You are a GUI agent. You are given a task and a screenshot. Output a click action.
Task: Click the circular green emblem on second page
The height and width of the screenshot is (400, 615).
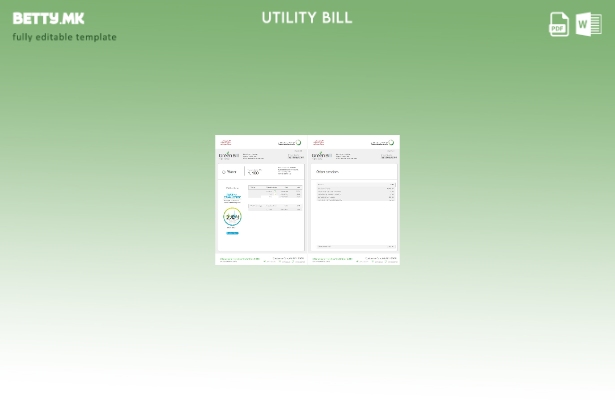click(x=391, y=142)
